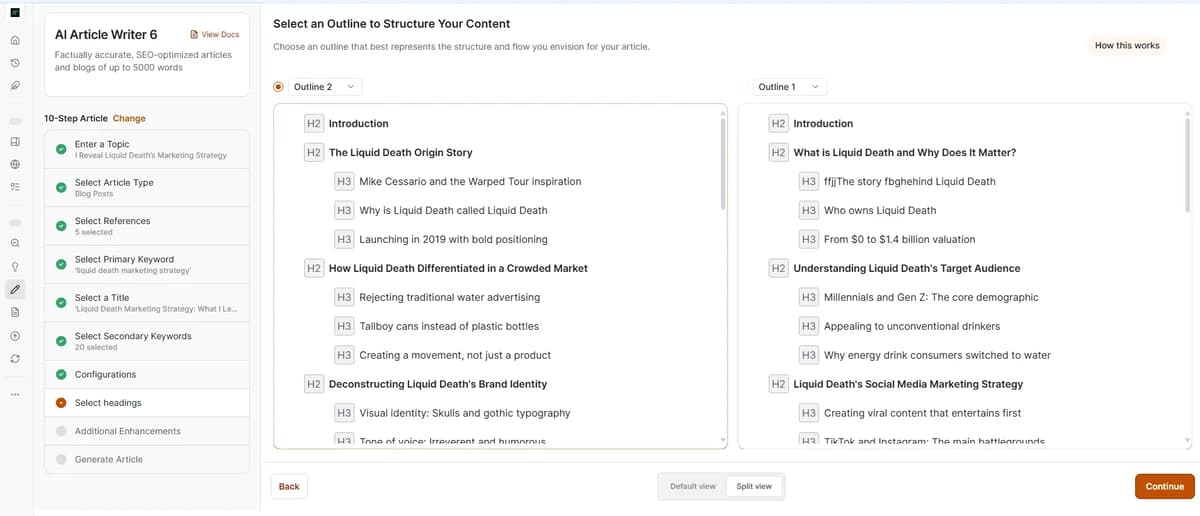Click Change next to 10-Step Article
Screen dimensions: 1200x516
click(129, 118)
